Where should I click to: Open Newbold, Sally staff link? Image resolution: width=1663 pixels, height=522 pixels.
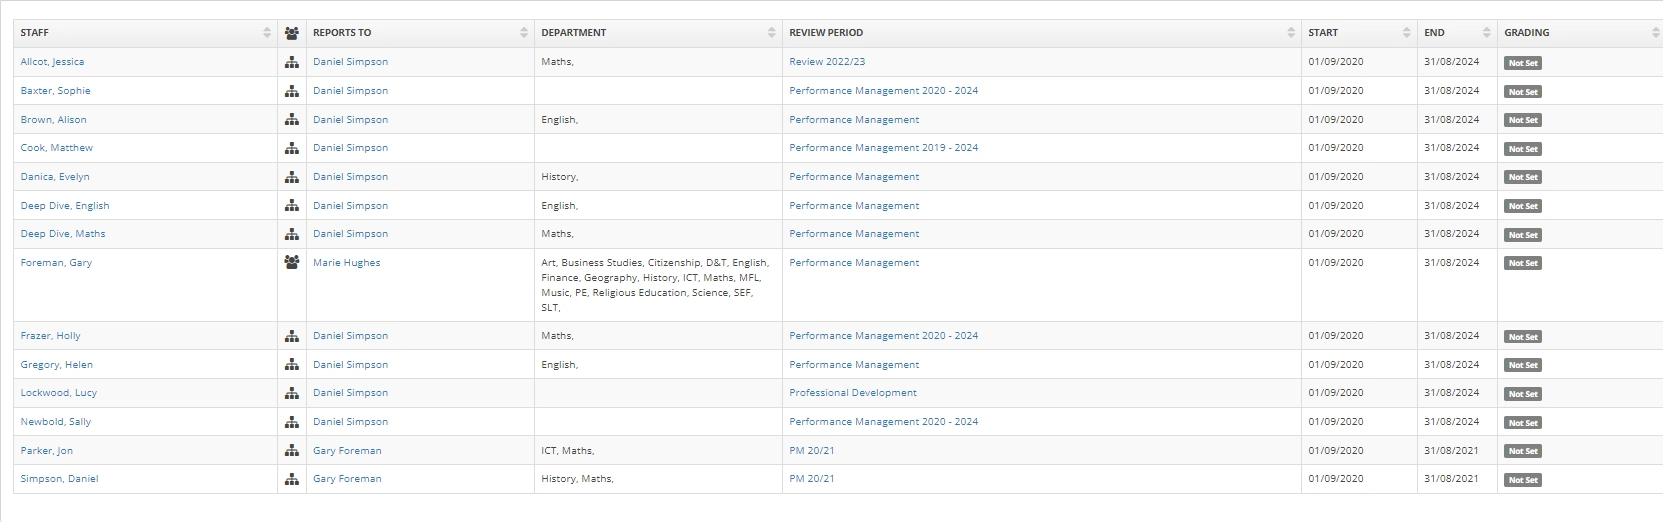tap(55, 422)
